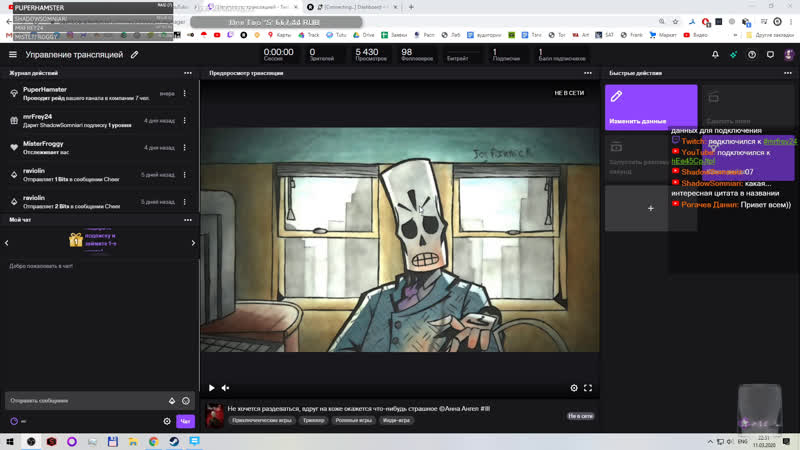Click the 98 Фолловеров stat
Image resolution: width=800 pixels, height=450 pixels.
click(417, 55)
